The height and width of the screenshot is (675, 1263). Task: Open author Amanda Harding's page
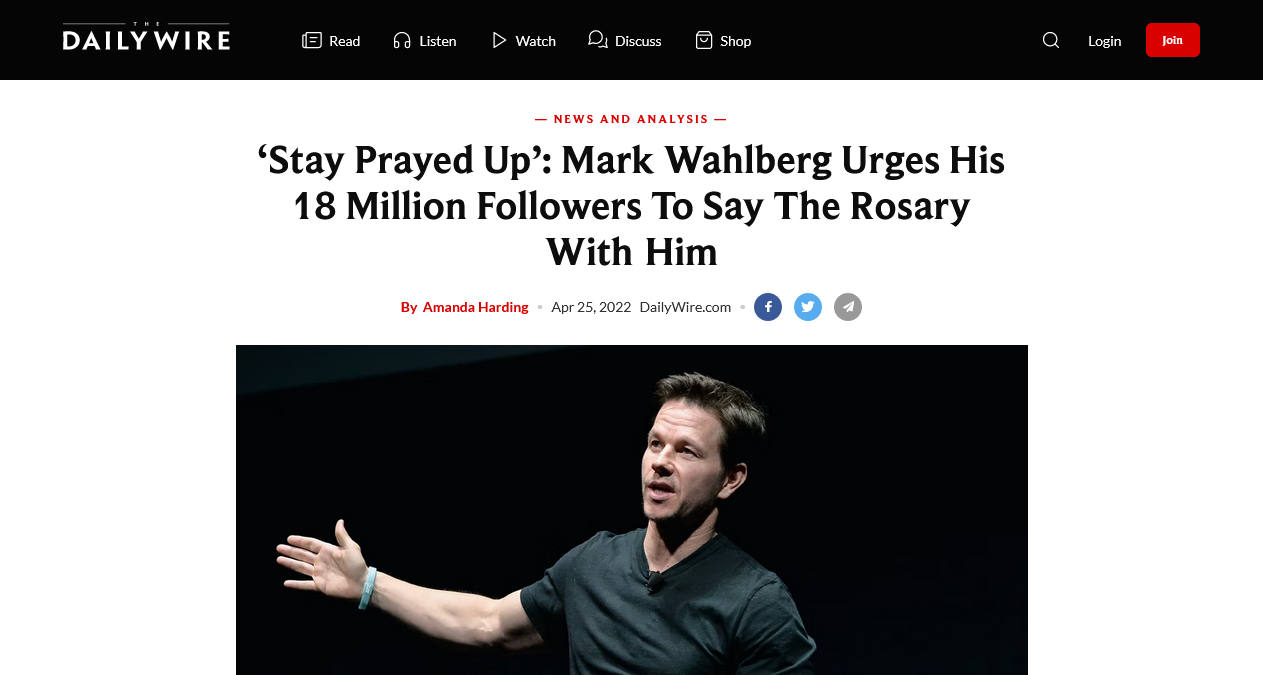pos(475,307)
